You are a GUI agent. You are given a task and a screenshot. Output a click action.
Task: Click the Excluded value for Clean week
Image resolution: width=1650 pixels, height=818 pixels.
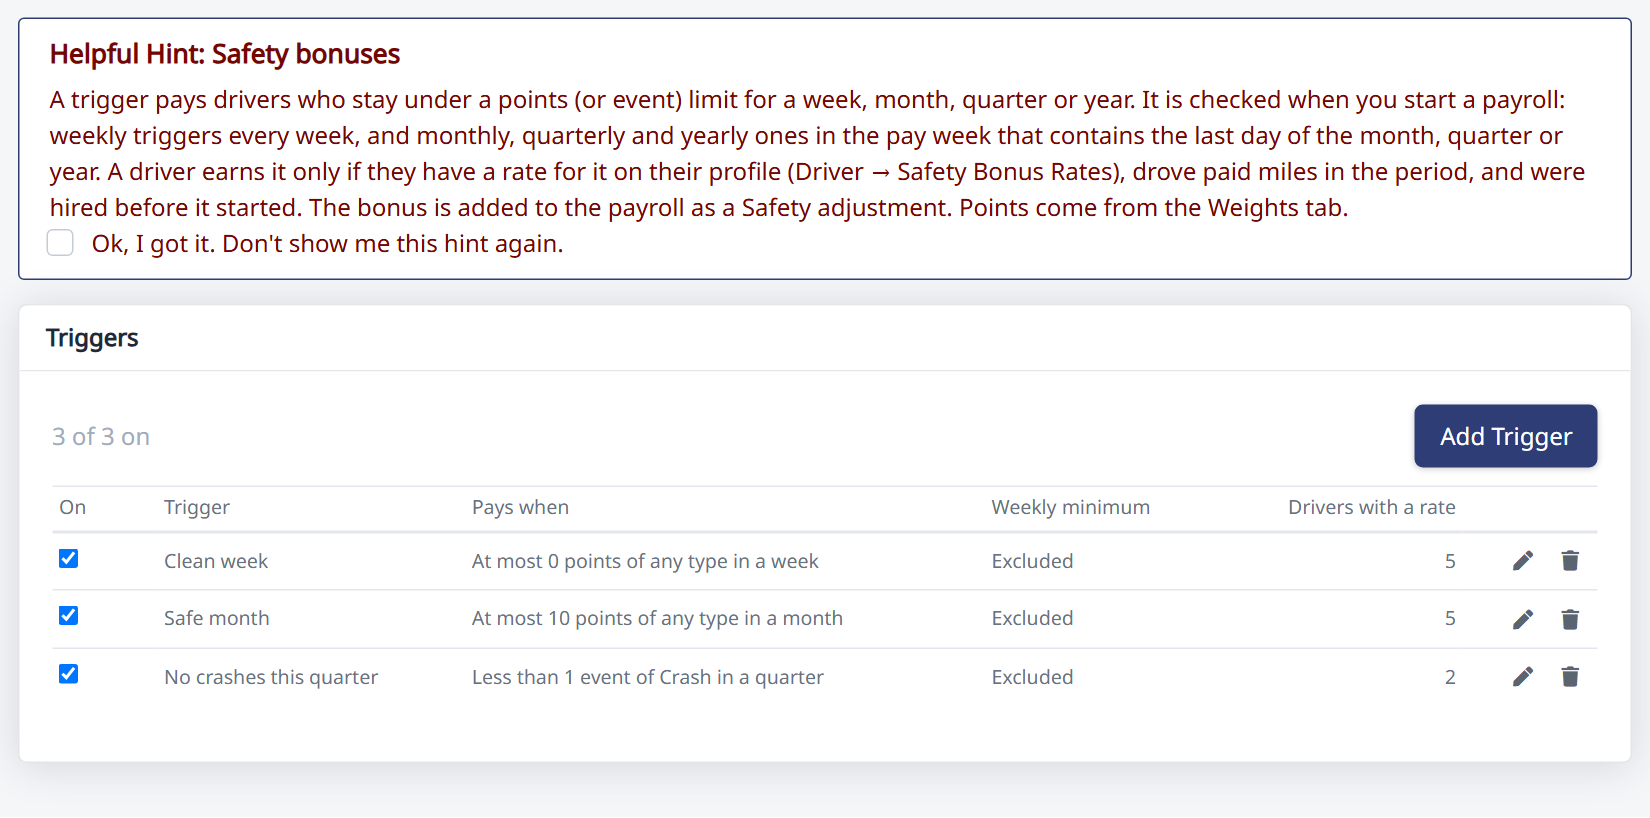point(1032,561)
